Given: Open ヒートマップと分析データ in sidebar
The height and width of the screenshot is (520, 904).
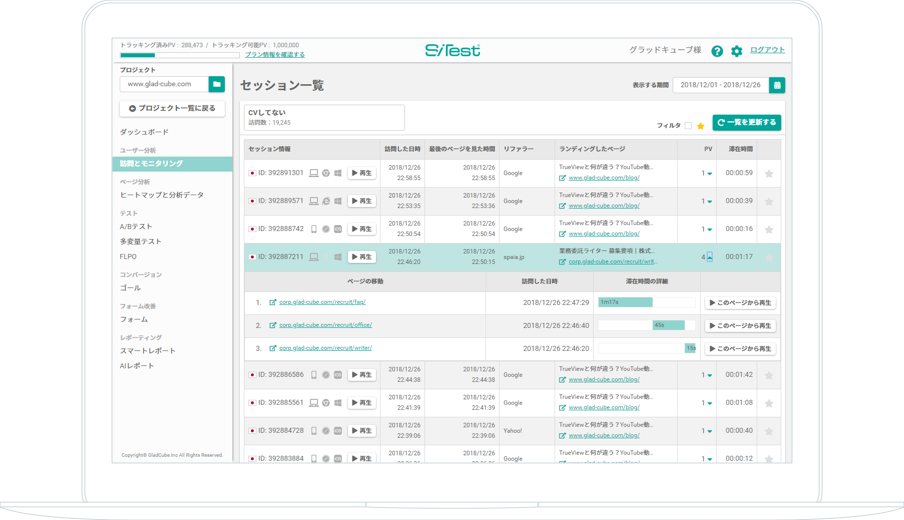Looking at the screenshot, I should pyautogui.click(x=162, y=195).
